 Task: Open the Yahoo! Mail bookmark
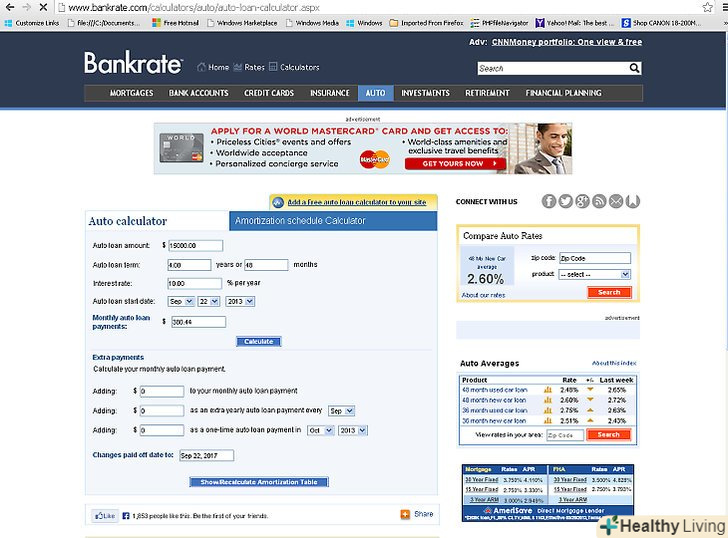(x=575, y=23)
